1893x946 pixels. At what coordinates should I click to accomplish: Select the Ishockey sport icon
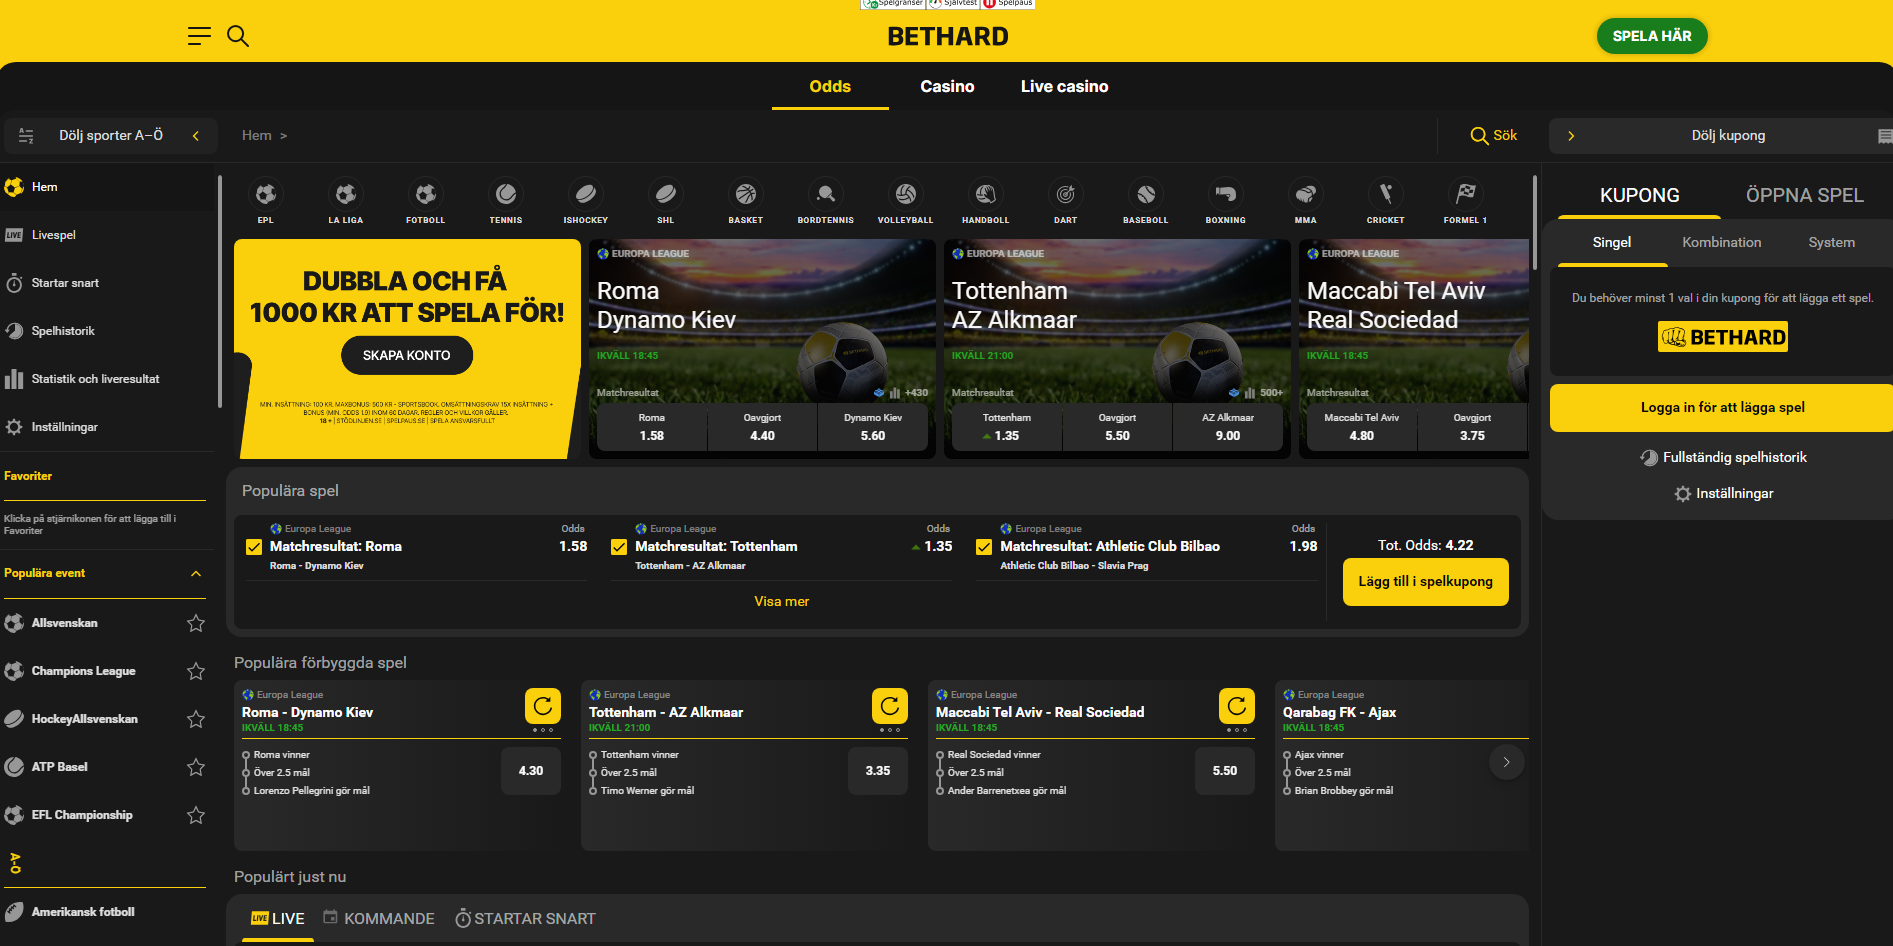click(x=586, y=194)
